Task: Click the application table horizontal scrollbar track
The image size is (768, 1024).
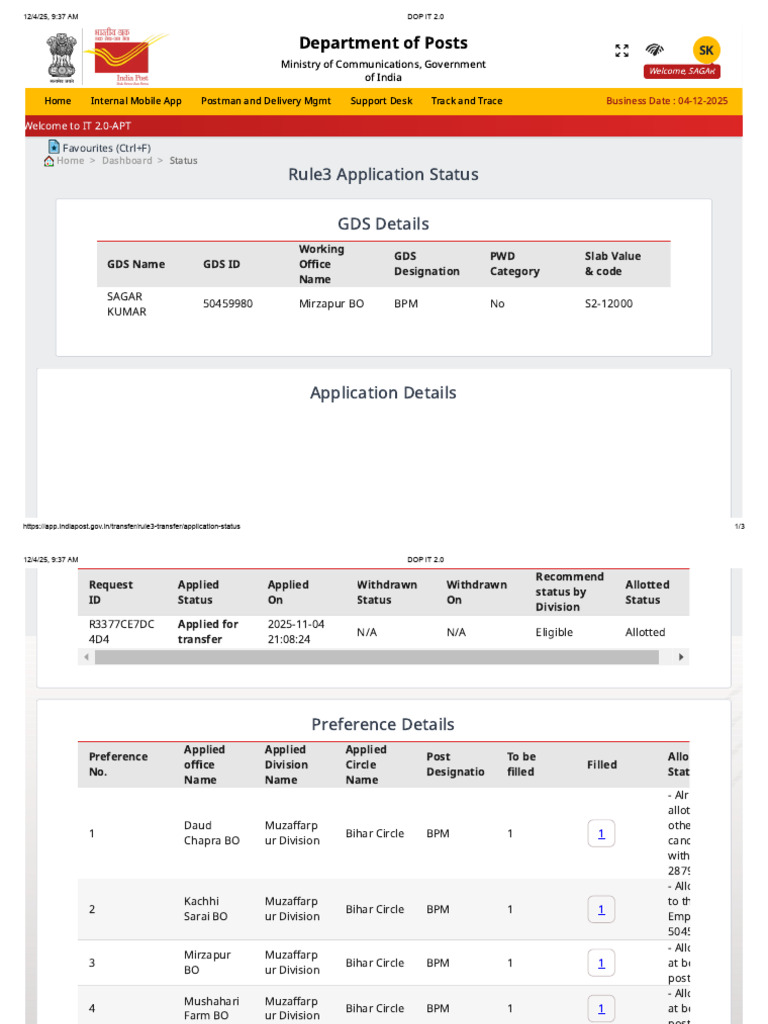Action: 380,657
